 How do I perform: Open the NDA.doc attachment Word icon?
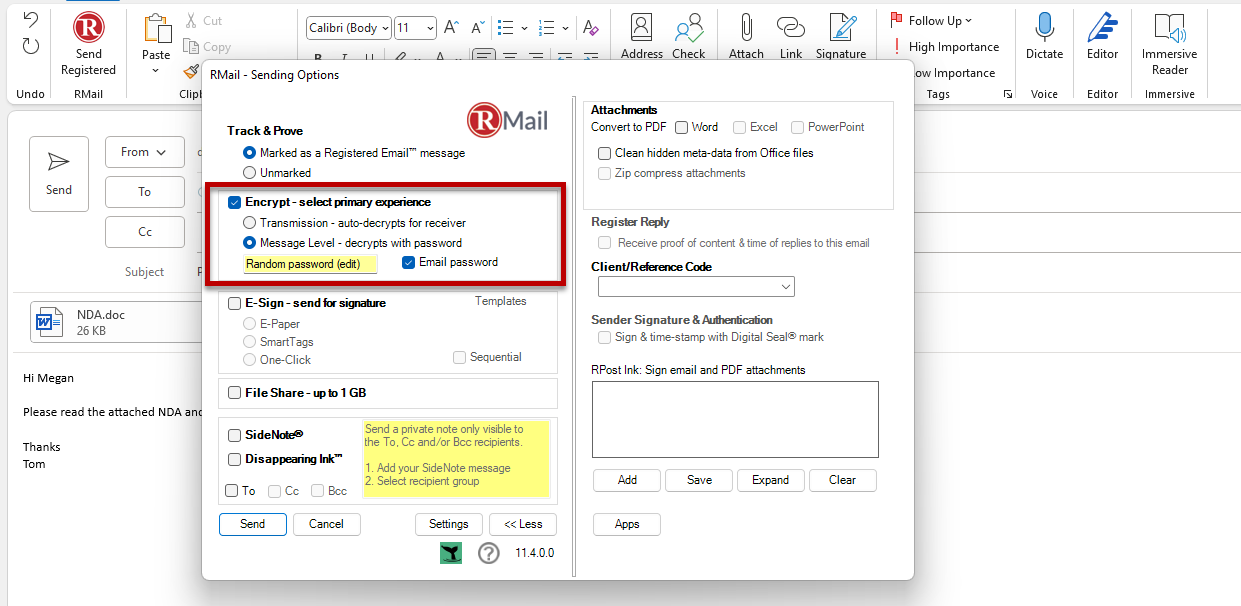point(50,322)
